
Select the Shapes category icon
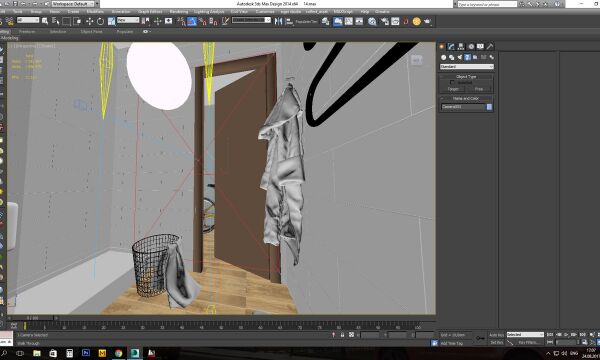(x=452, y=57)
